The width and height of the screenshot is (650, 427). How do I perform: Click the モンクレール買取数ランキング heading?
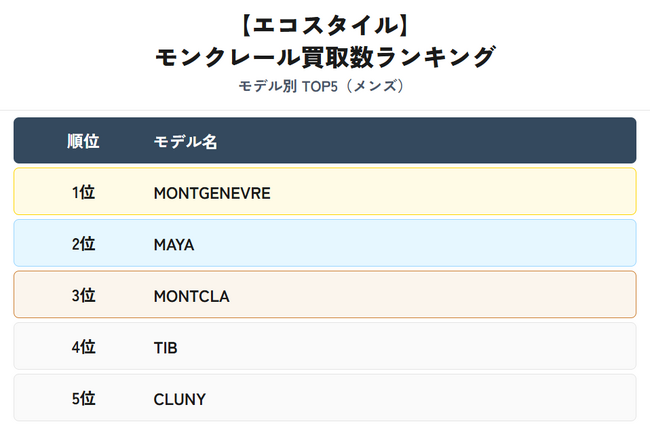325,56
